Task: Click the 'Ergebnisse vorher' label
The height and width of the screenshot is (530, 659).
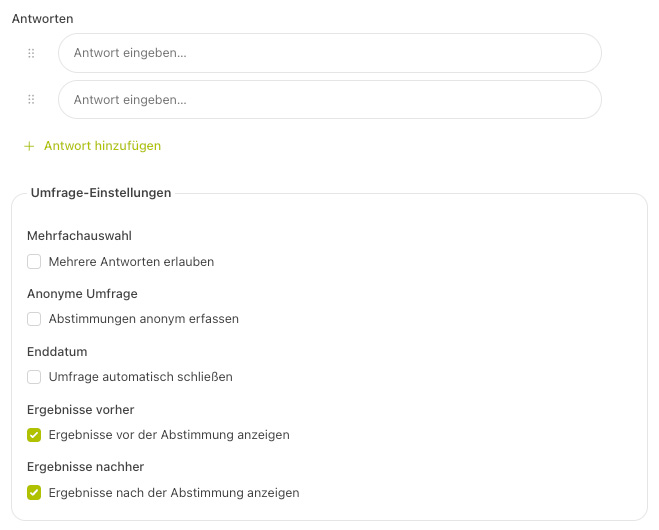Action: 81,410
